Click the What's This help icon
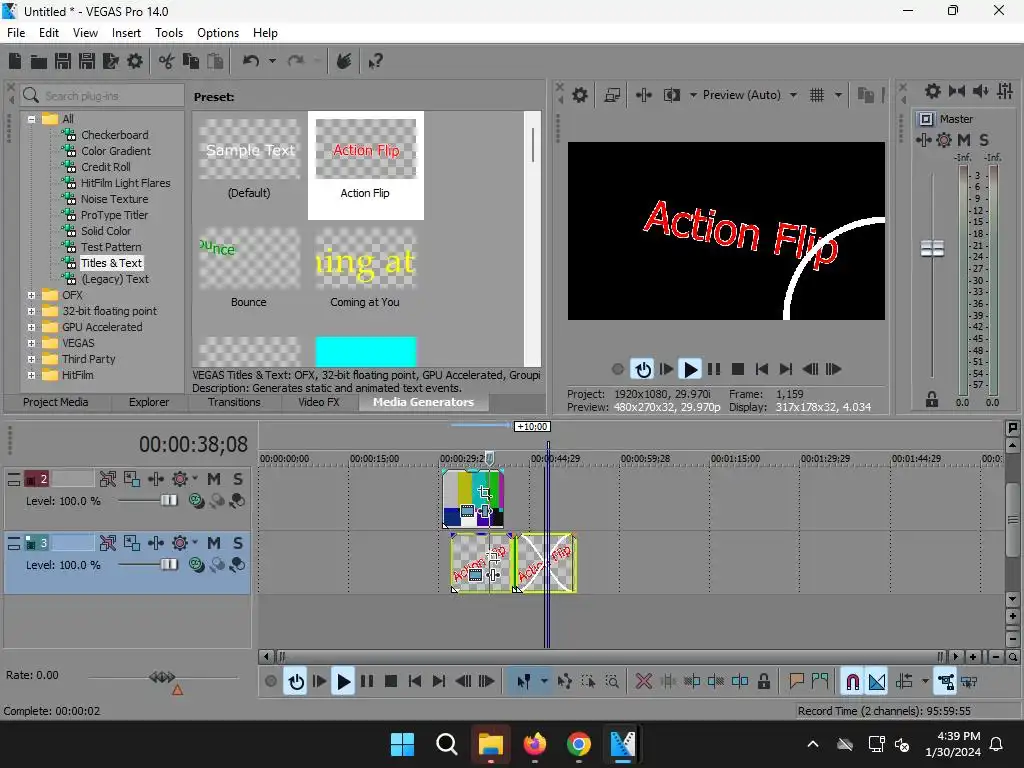This screenshot has width=1024, height=768. (376, 61)
